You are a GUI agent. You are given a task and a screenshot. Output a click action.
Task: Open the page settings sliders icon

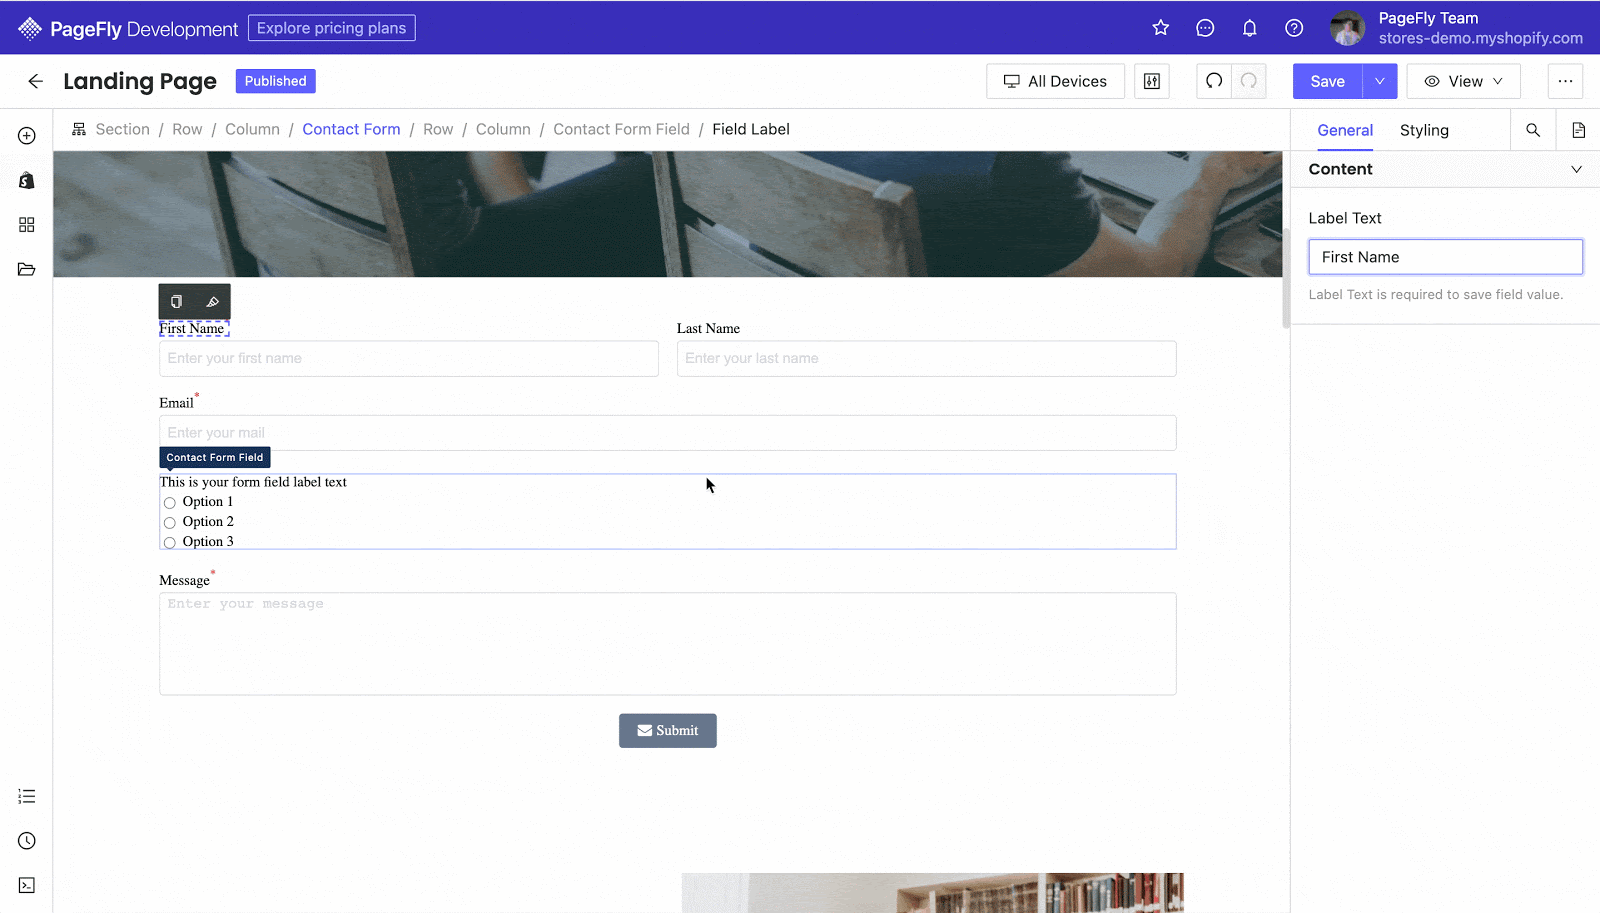1152,81
